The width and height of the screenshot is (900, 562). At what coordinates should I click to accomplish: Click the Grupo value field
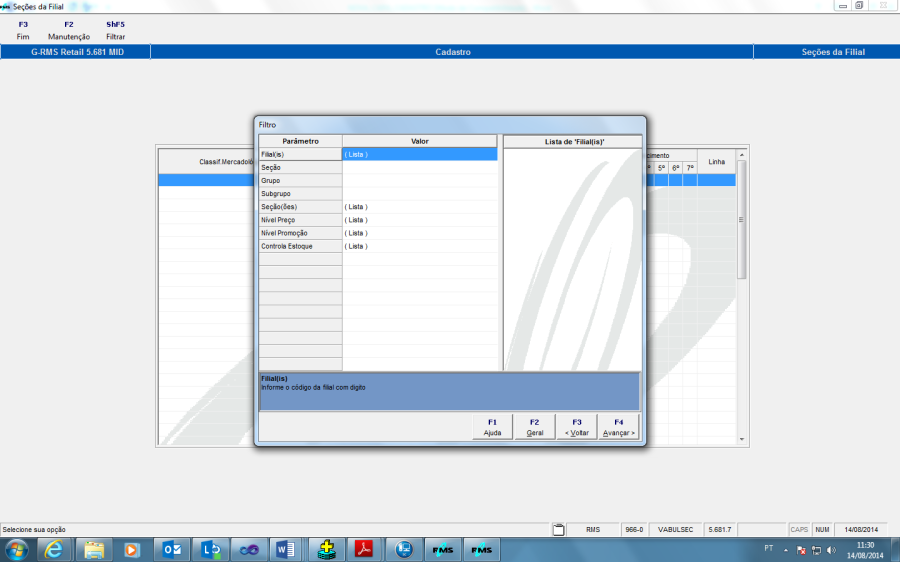[420, 181]
